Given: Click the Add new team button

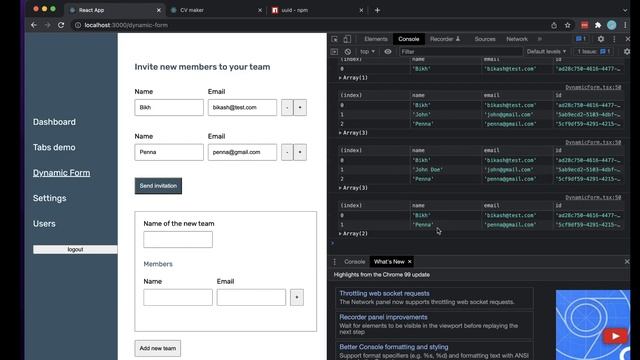Looking at the screenshot, I should 158,349.
